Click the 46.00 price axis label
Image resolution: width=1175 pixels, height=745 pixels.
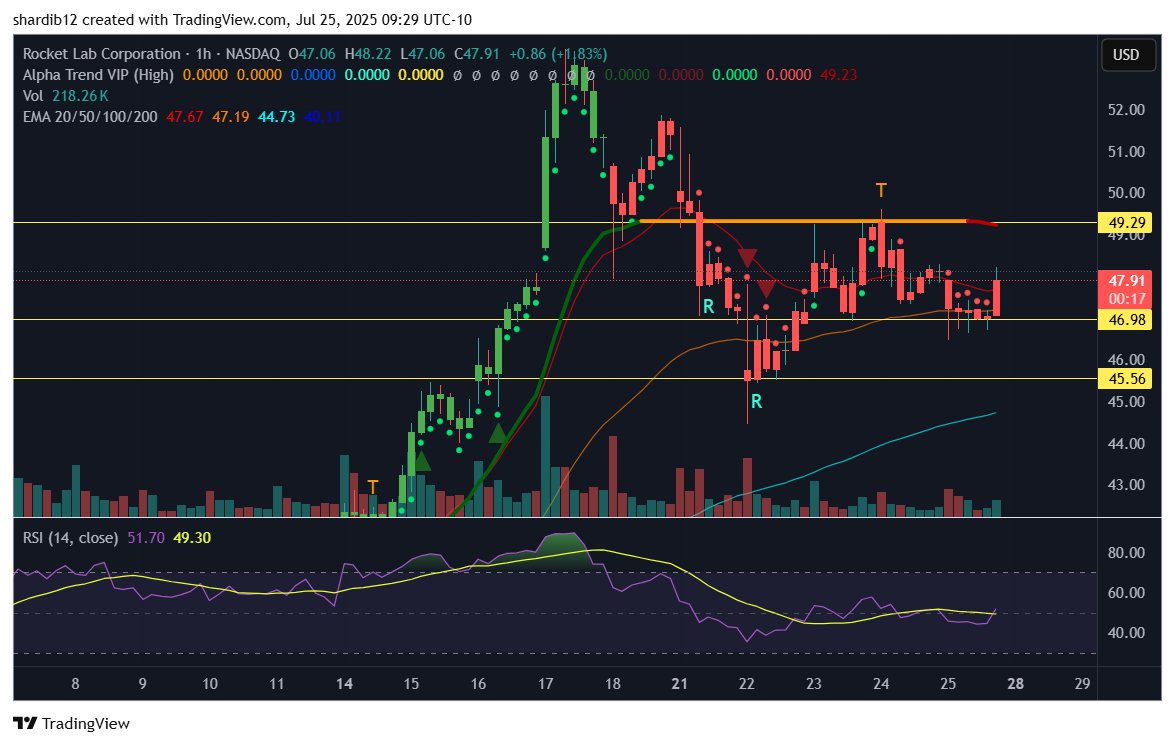[x=1126, y=360]
